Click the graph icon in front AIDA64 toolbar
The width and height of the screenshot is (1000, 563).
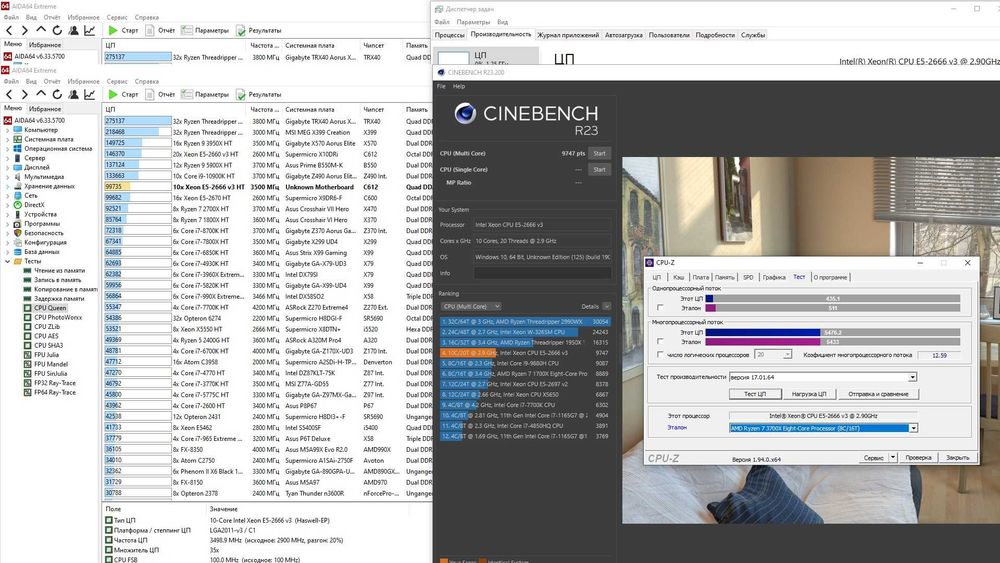(x=89, y=94)
